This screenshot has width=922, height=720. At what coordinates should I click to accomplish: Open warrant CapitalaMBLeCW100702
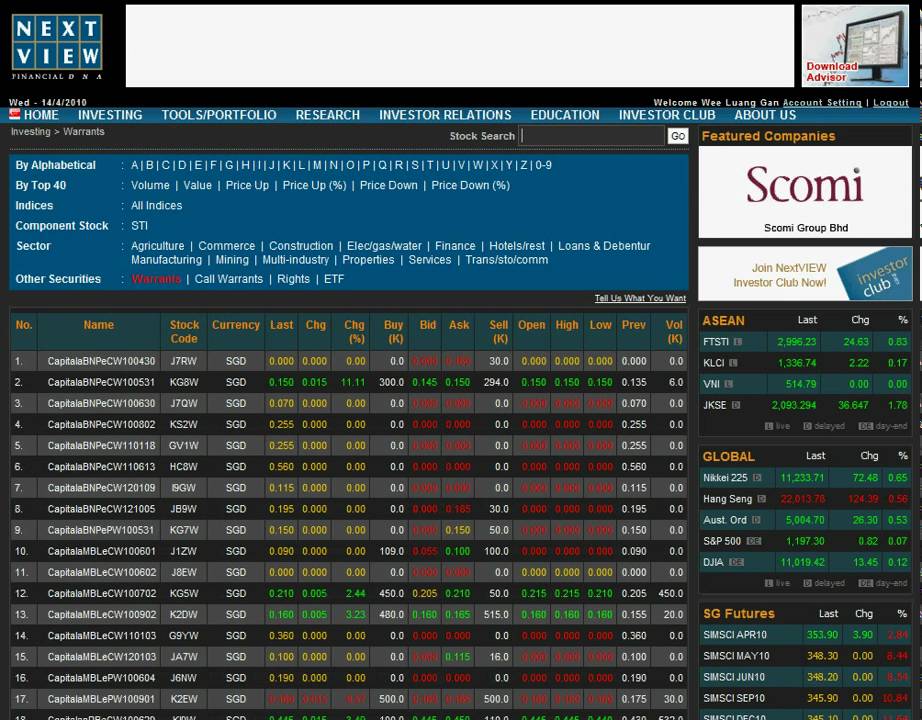102,594
